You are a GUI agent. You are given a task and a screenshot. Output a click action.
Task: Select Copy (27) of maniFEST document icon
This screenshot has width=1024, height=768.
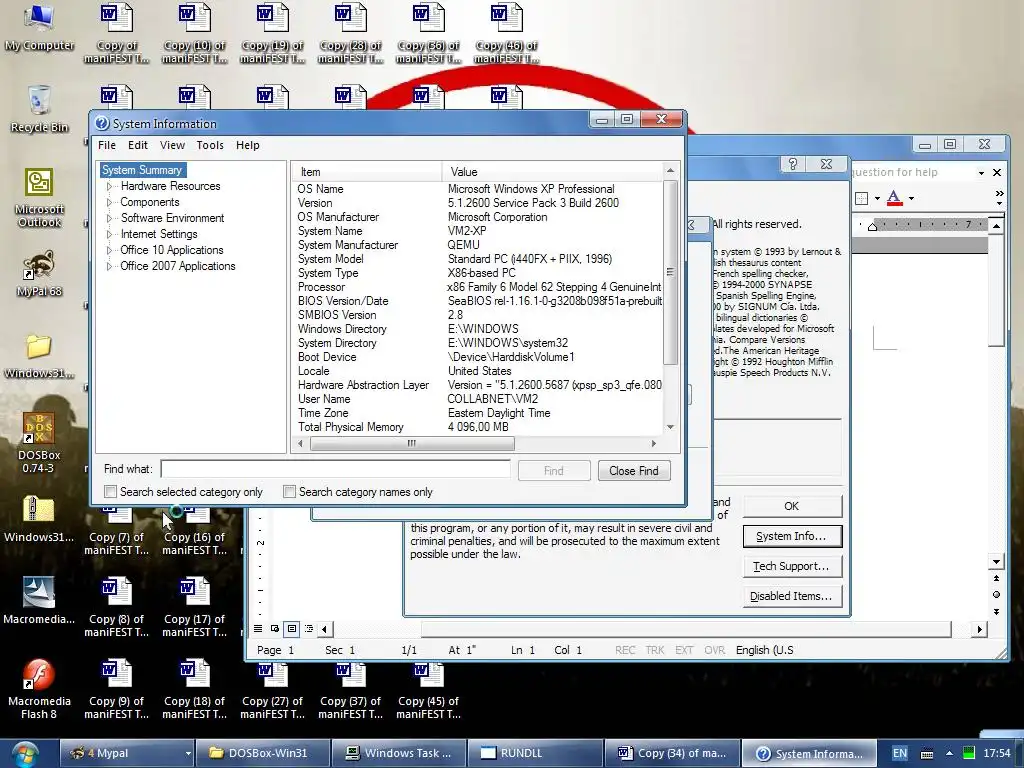[272, 688]
